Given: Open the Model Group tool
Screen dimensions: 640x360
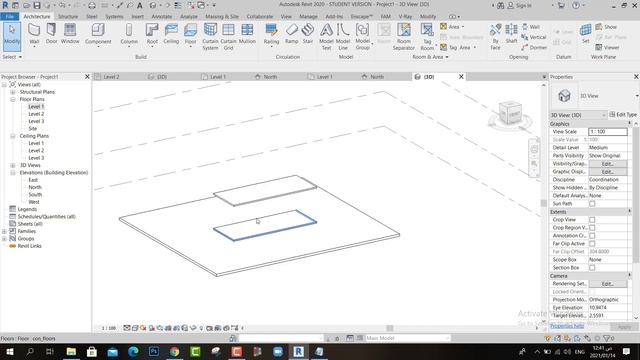Looking at the screenshot, I should pos(362,37).
